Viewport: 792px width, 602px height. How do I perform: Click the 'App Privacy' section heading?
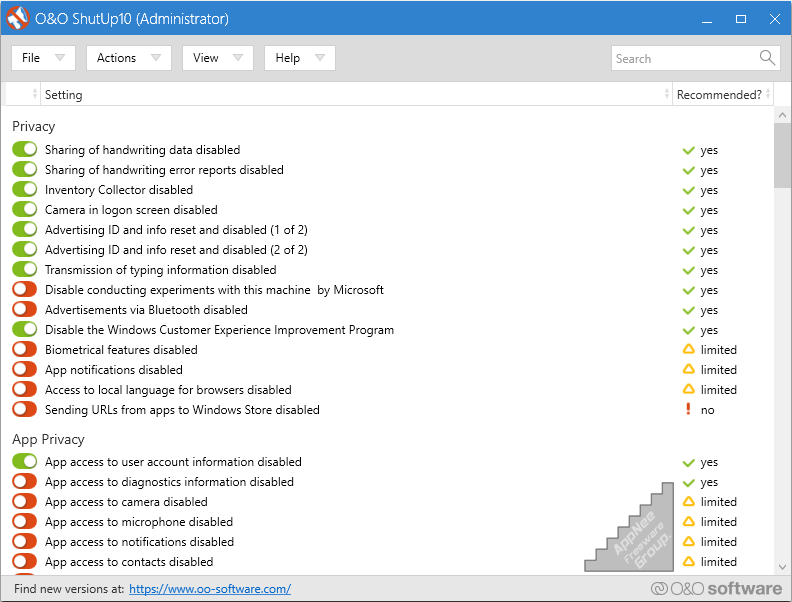point(48,439)
